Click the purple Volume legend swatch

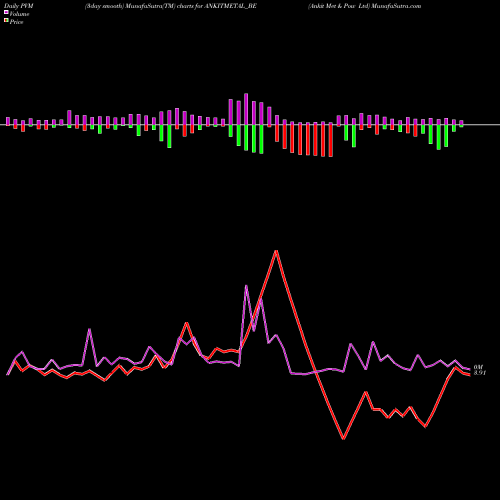point(6,13)
